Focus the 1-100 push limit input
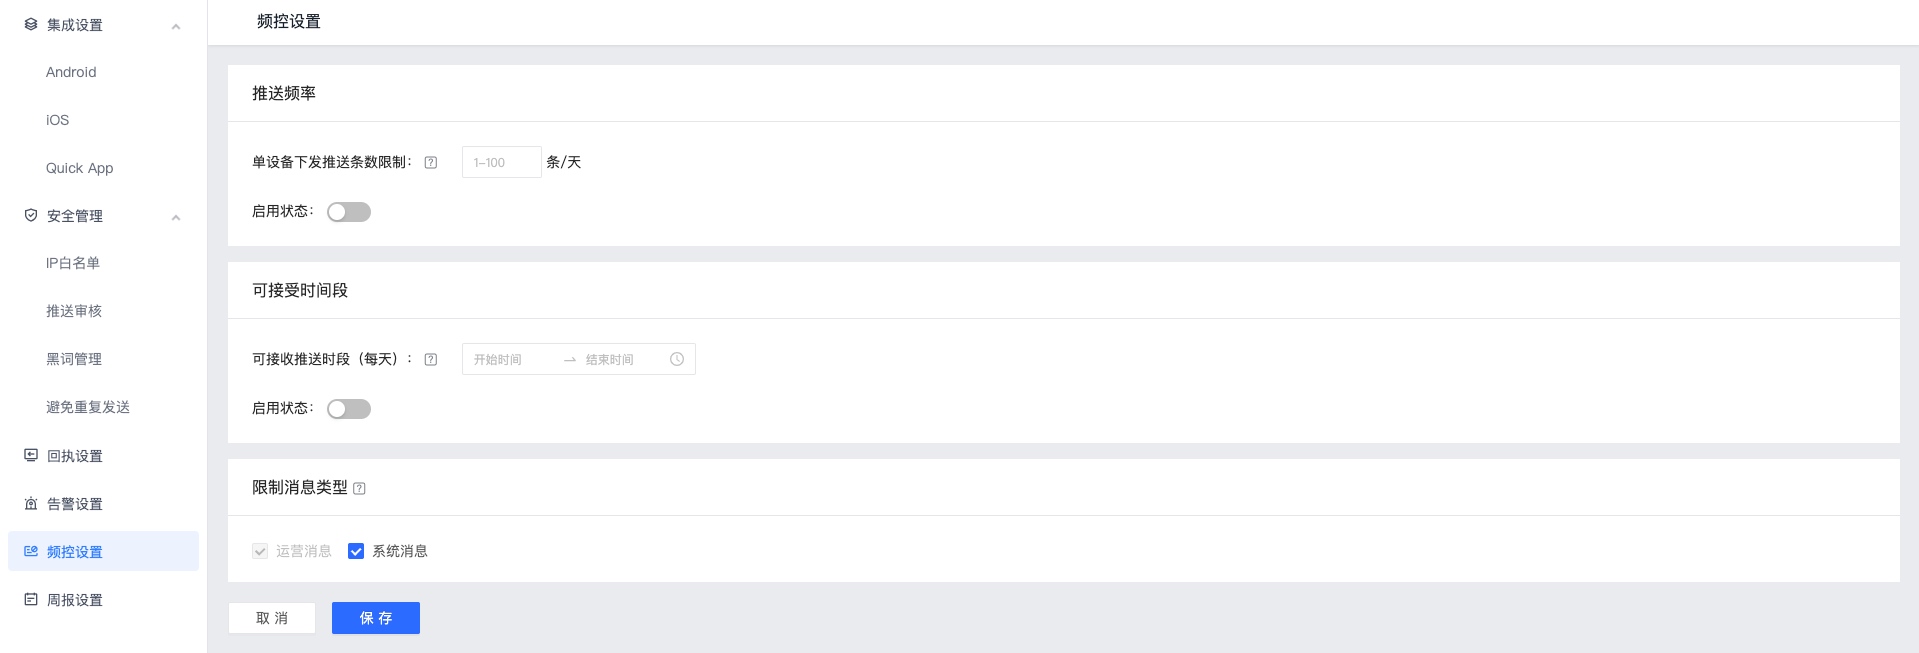The image size is (1919, 653). coord(502,162)
